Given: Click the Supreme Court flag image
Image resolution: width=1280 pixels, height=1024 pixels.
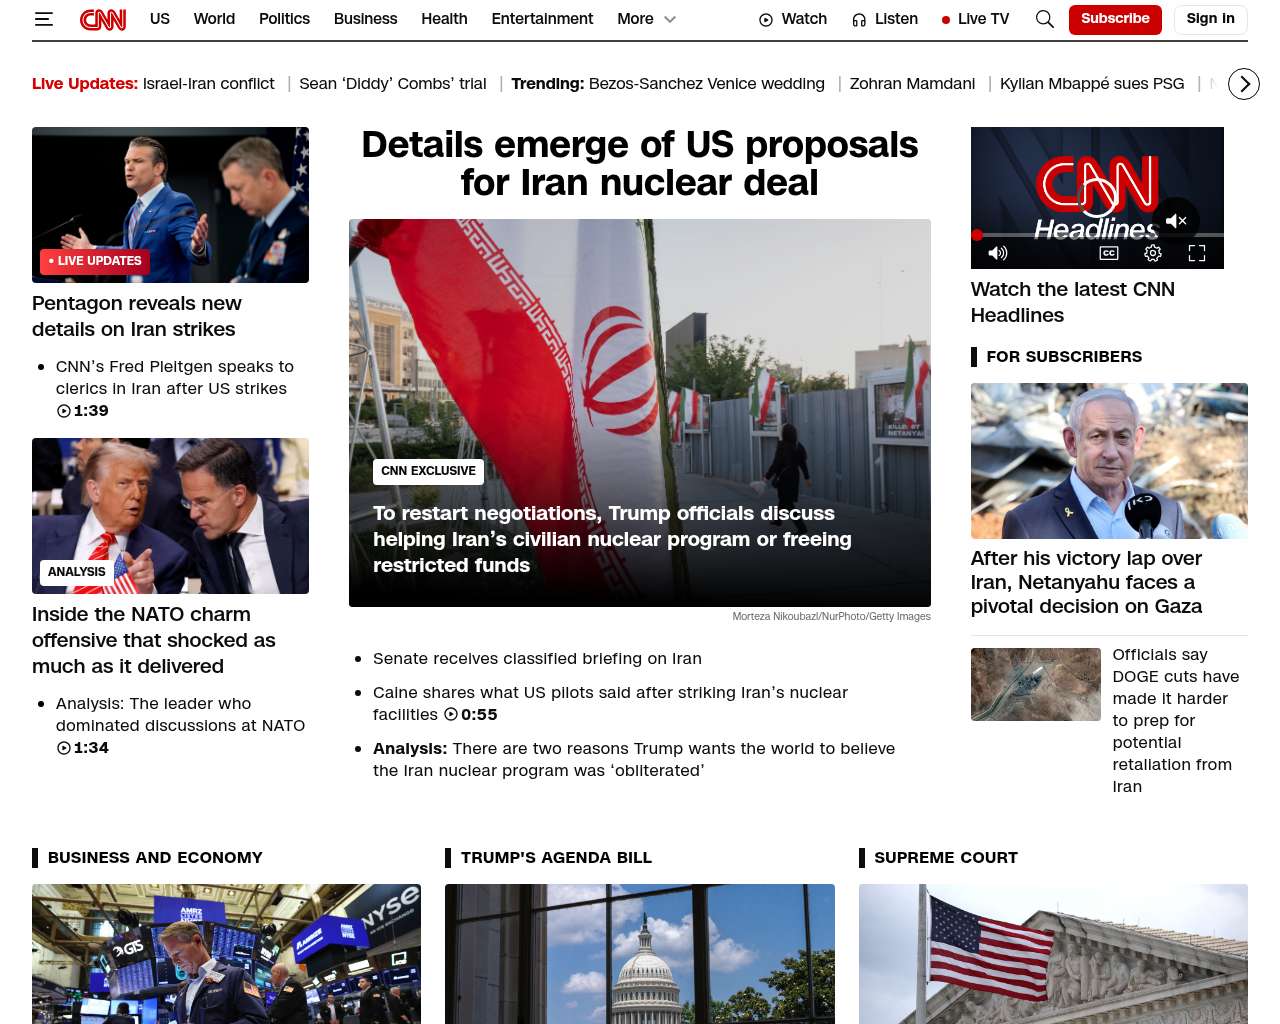Looking at the screenshot, I should point(1053,954).
